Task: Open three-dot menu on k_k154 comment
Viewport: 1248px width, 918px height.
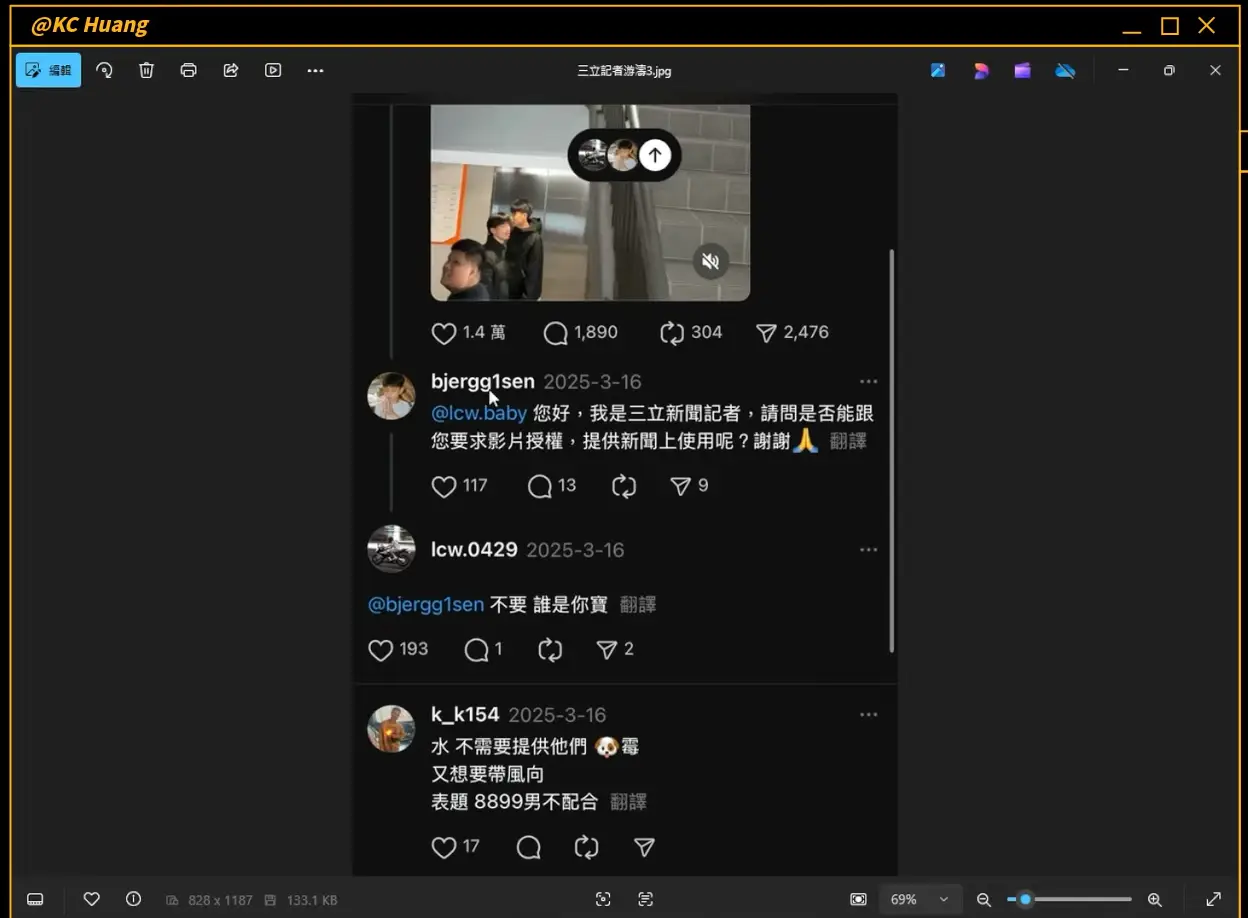Action: 868,714
